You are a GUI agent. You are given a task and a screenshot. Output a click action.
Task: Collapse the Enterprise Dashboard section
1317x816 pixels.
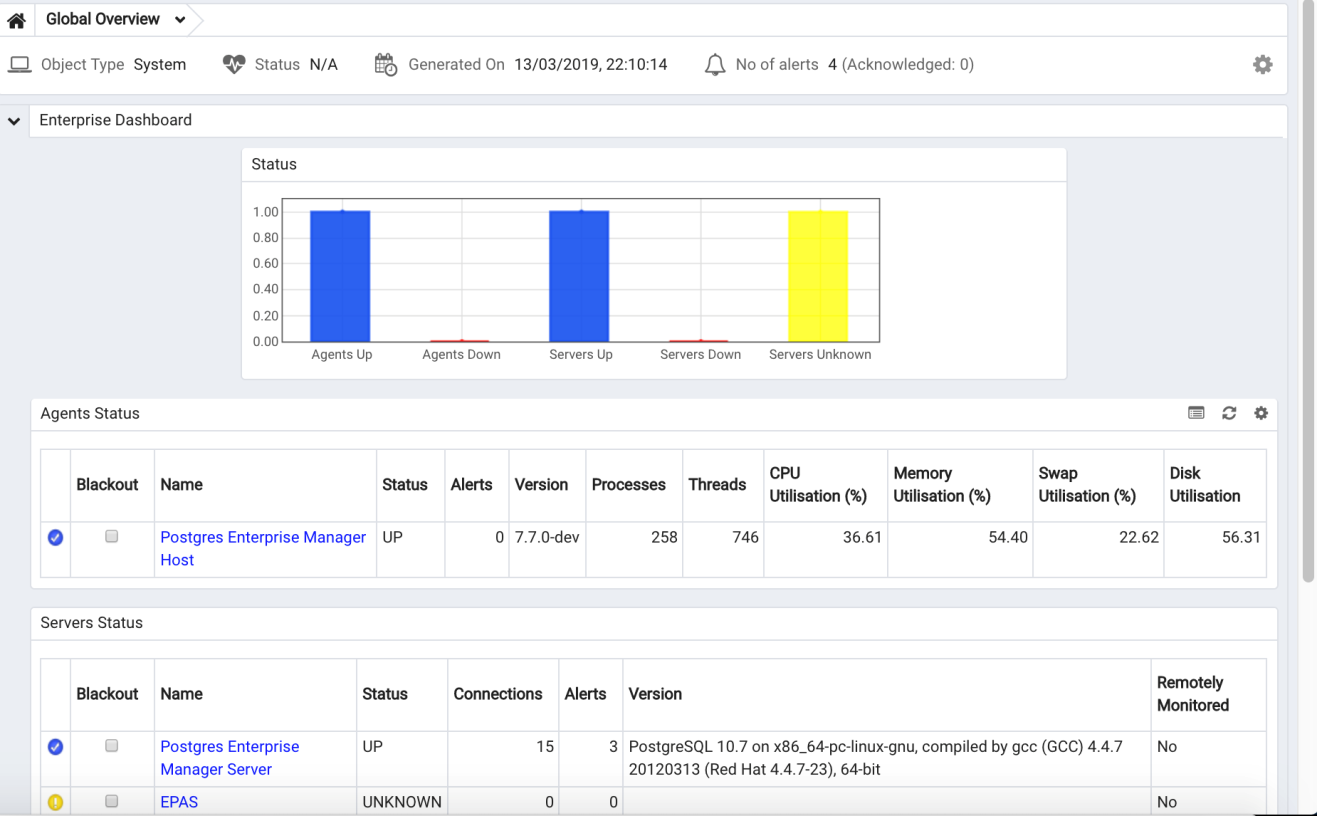[x=14, y=121]
